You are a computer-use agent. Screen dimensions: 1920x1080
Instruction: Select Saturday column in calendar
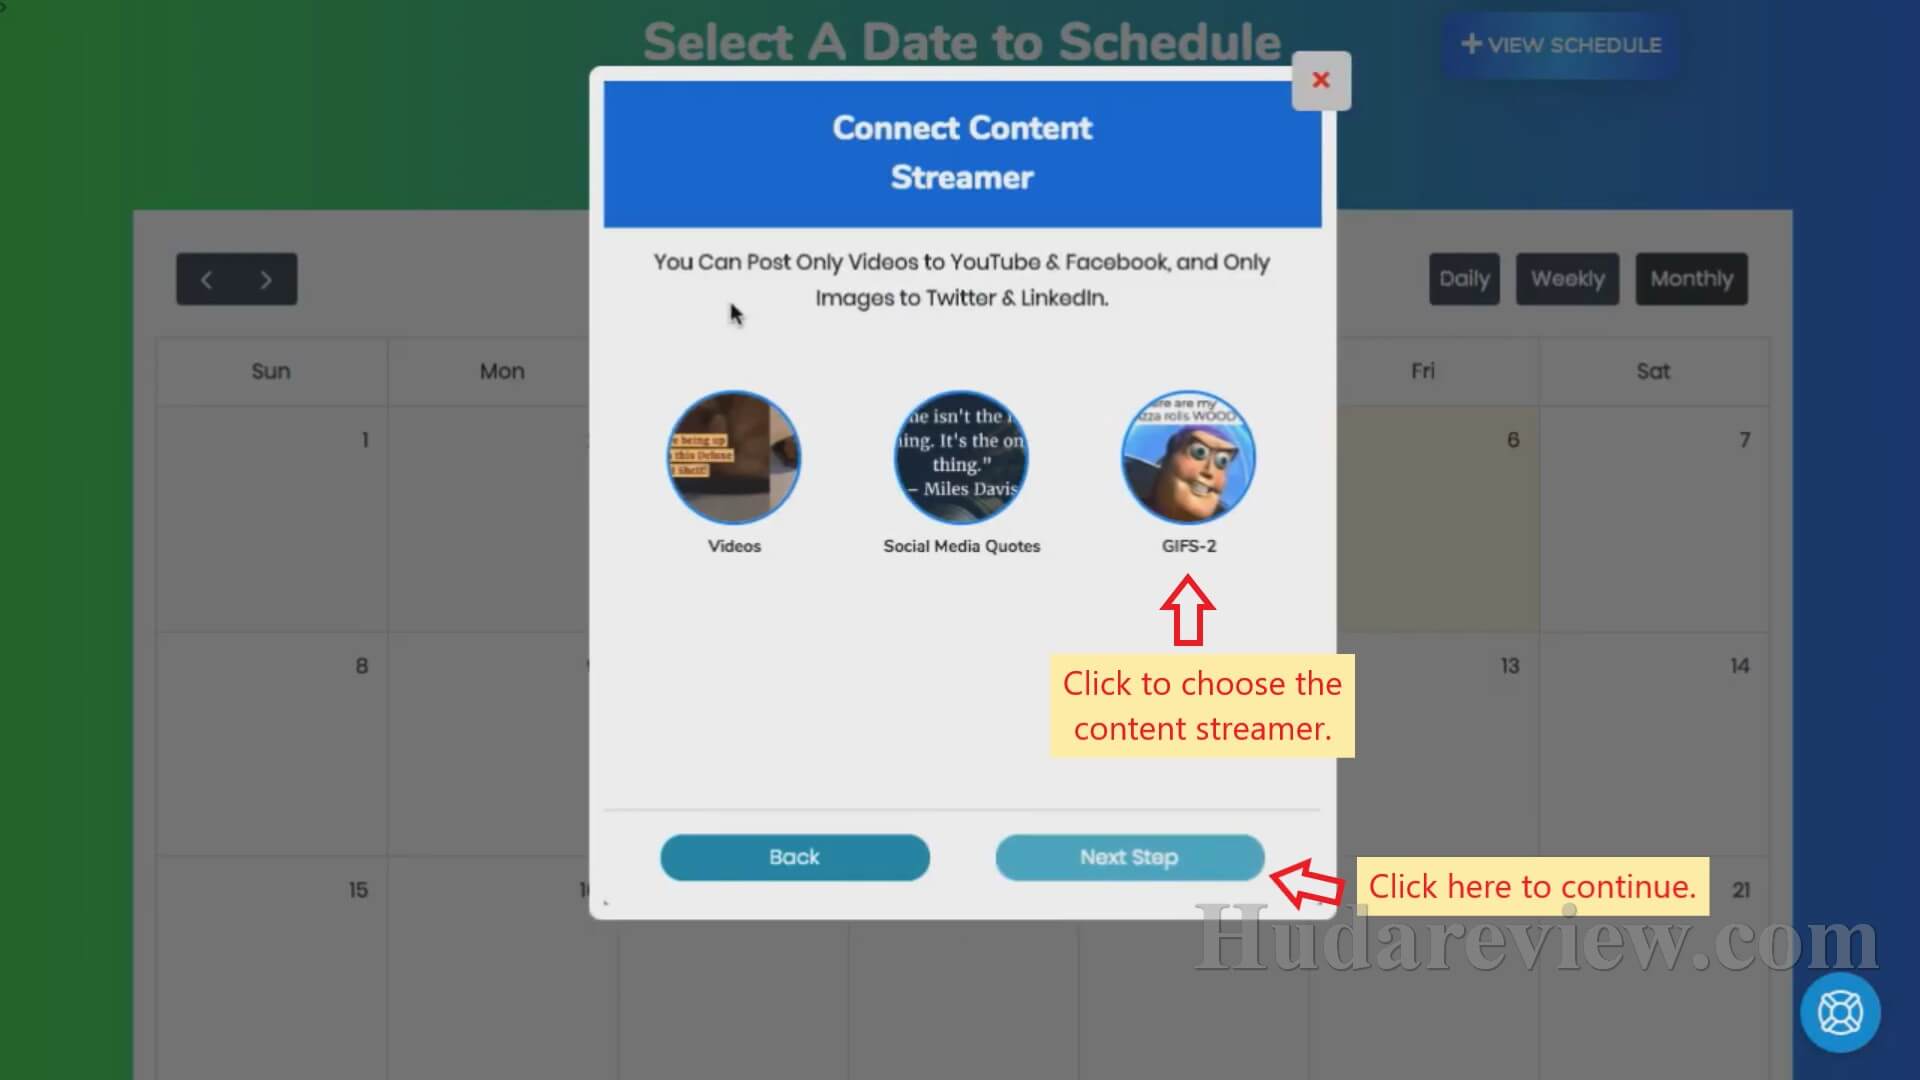pos(1652,371)
